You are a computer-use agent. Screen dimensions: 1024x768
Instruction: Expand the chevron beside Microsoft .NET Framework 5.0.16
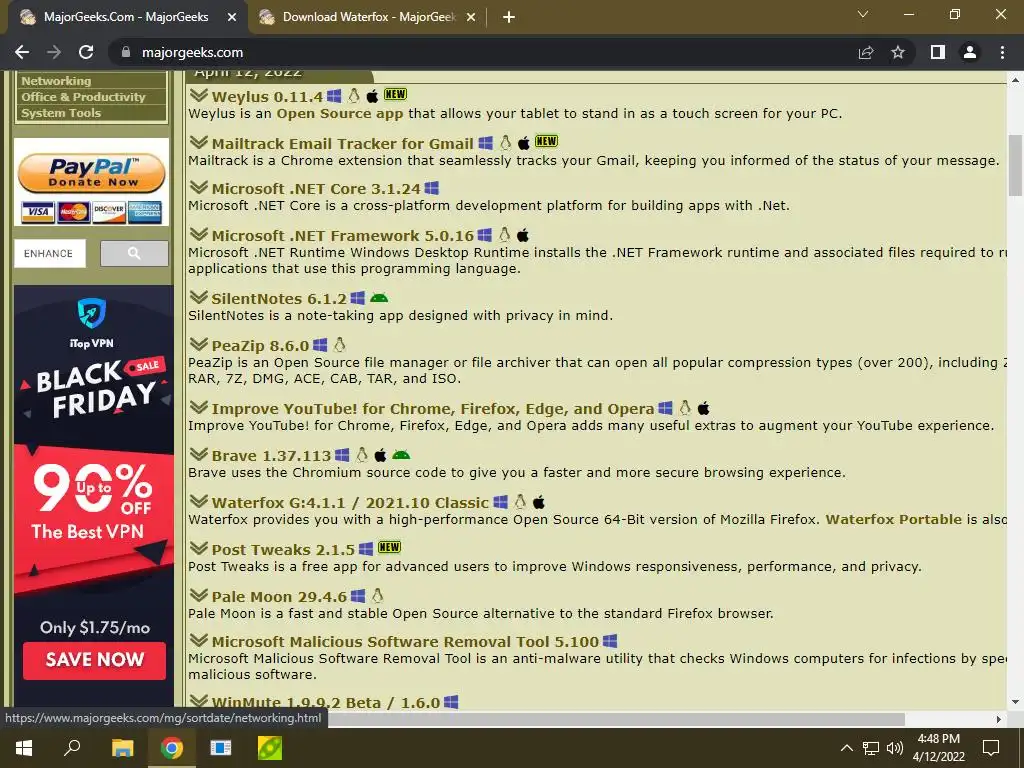tap(199, 234)
